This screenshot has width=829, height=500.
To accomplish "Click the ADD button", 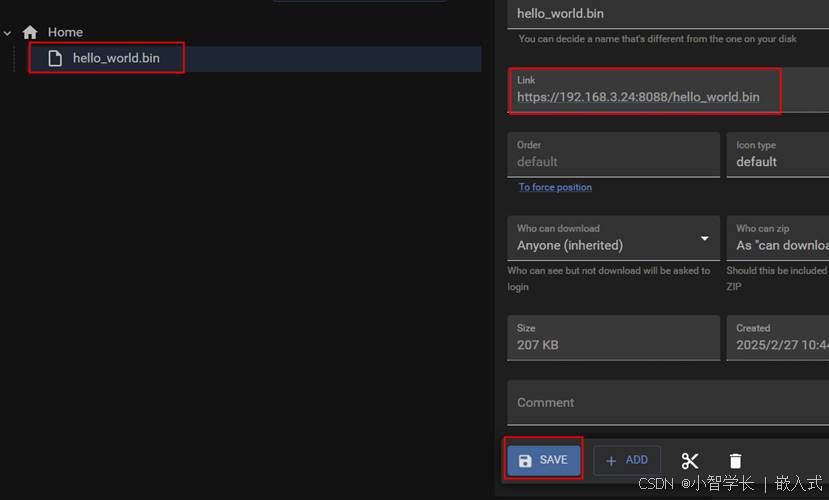I will coord(627,460).
